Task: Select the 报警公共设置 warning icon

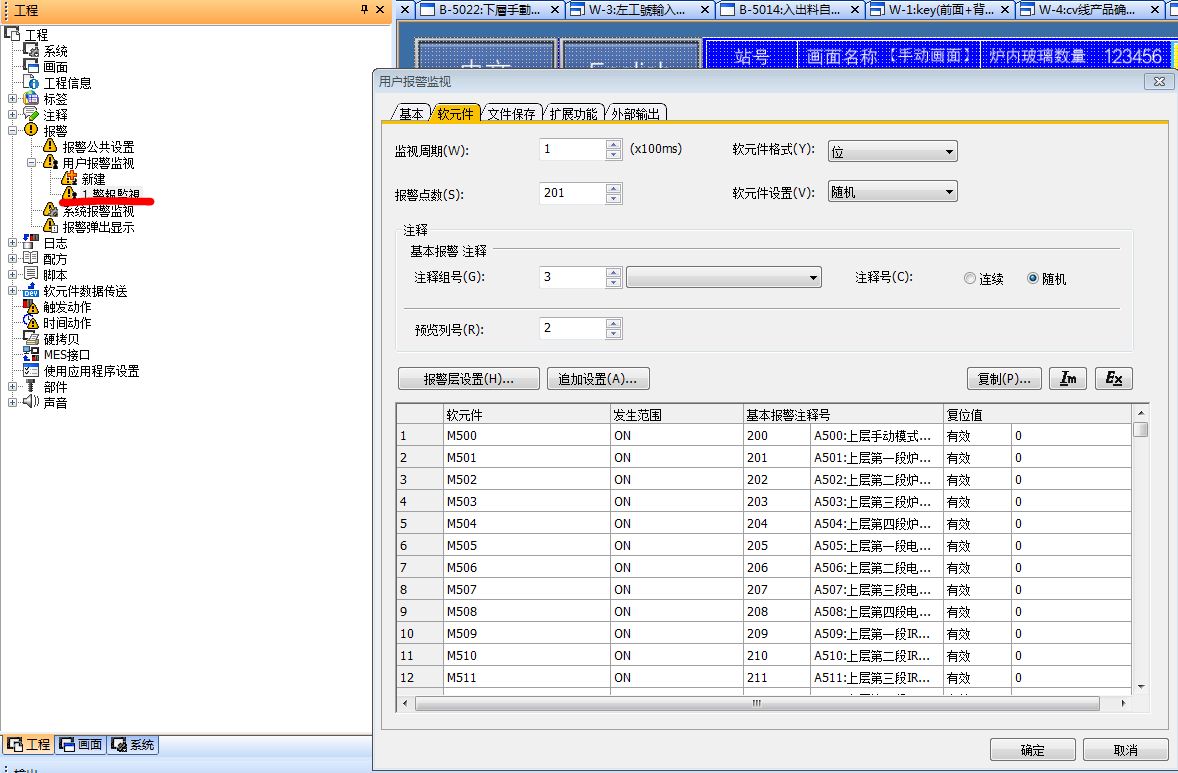Action: tap(50, 147)
